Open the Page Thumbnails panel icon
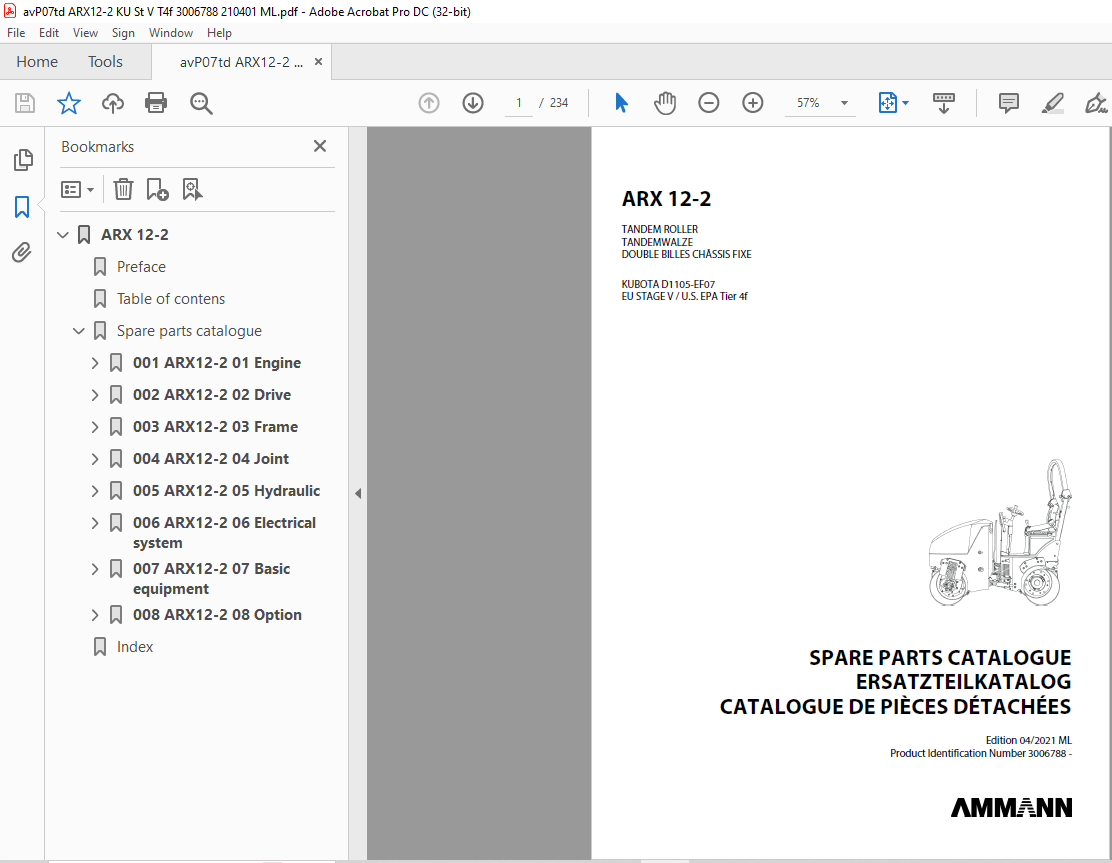 23,160
